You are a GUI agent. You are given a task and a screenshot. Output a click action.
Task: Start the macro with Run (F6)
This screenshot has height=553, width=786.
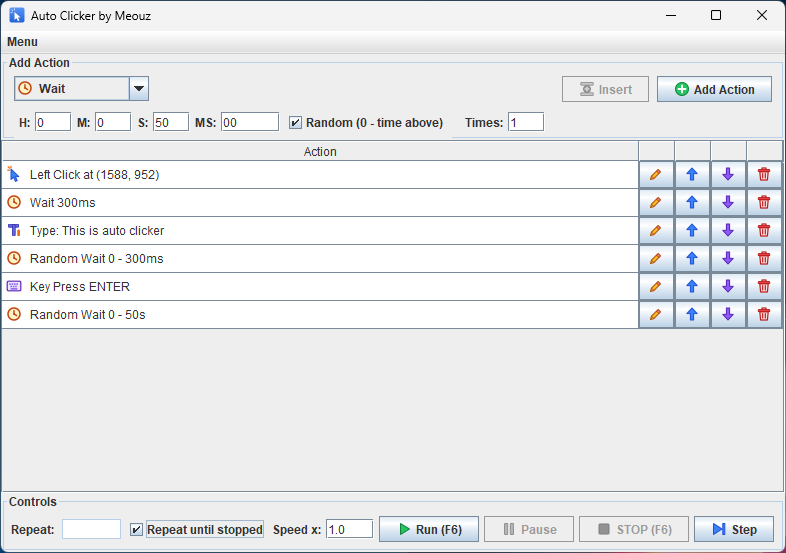click(x=429, y=529)
